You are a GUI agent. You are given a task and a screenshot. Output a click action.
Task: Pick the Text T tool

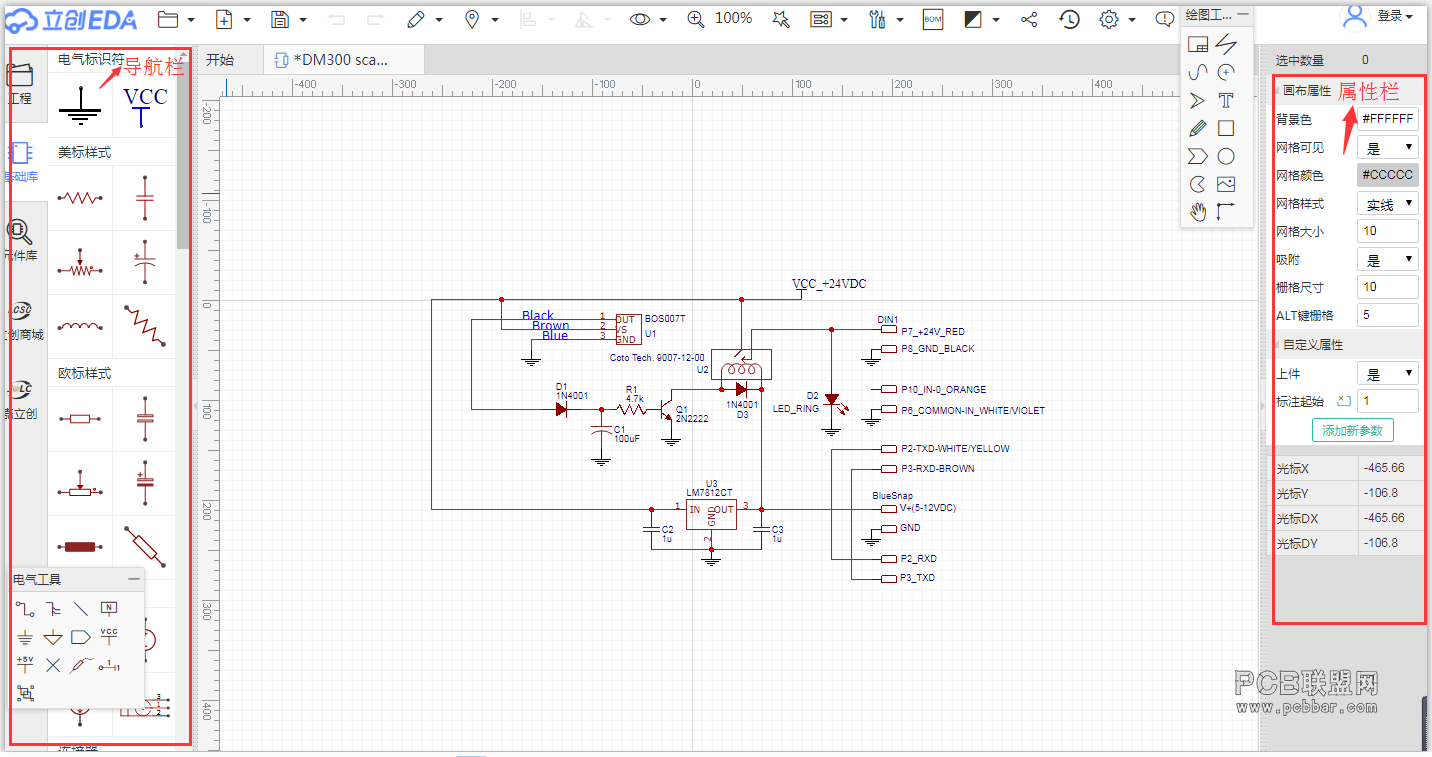(x=1226, y=100)
